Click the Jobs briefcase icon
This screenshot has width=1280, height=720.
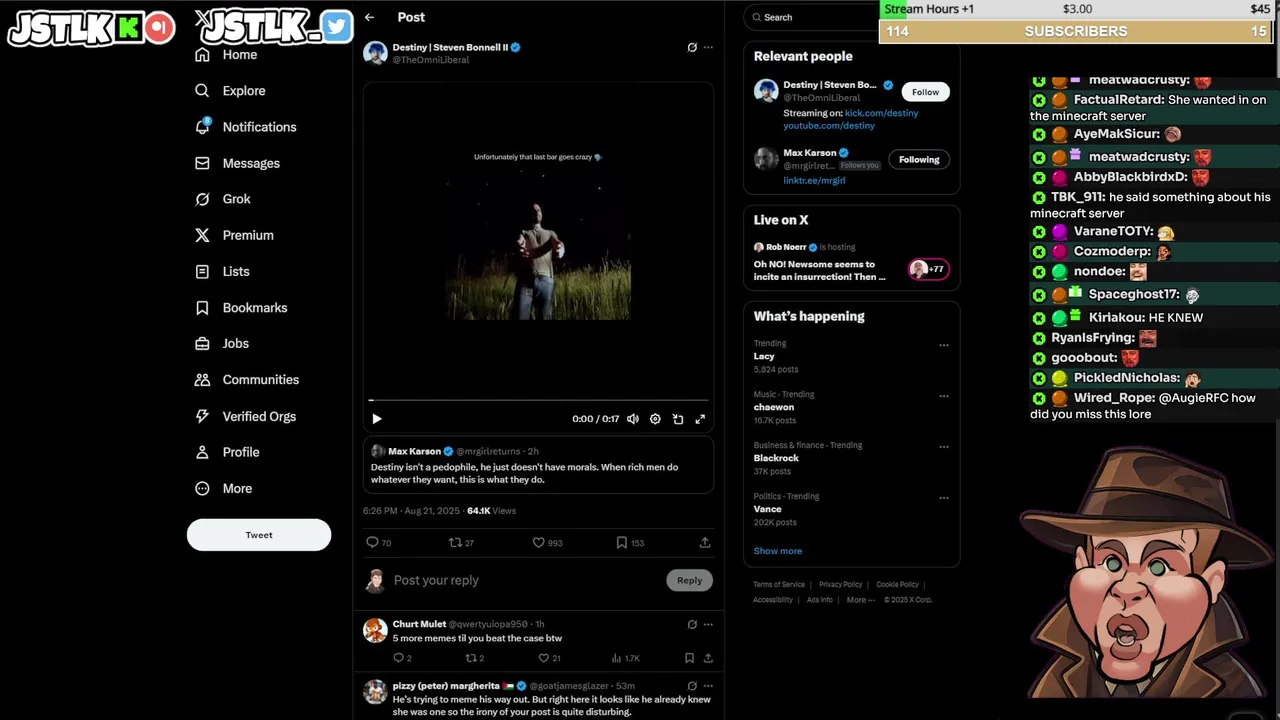(202, 343)
